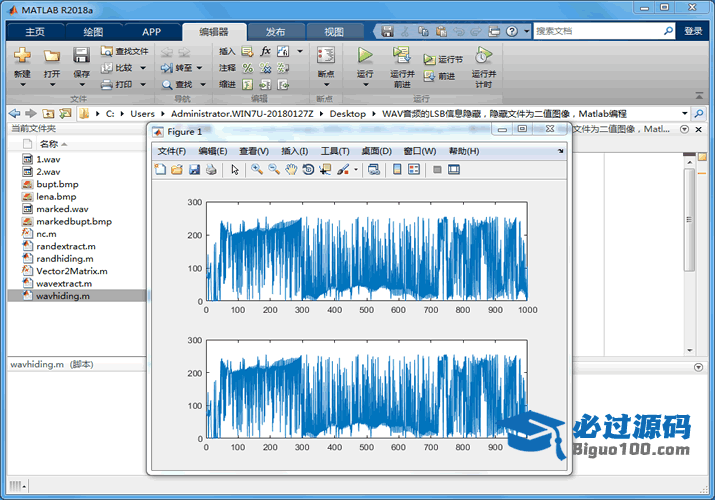
Task: Click the uncomment icon with X
Action: point(265,68)
